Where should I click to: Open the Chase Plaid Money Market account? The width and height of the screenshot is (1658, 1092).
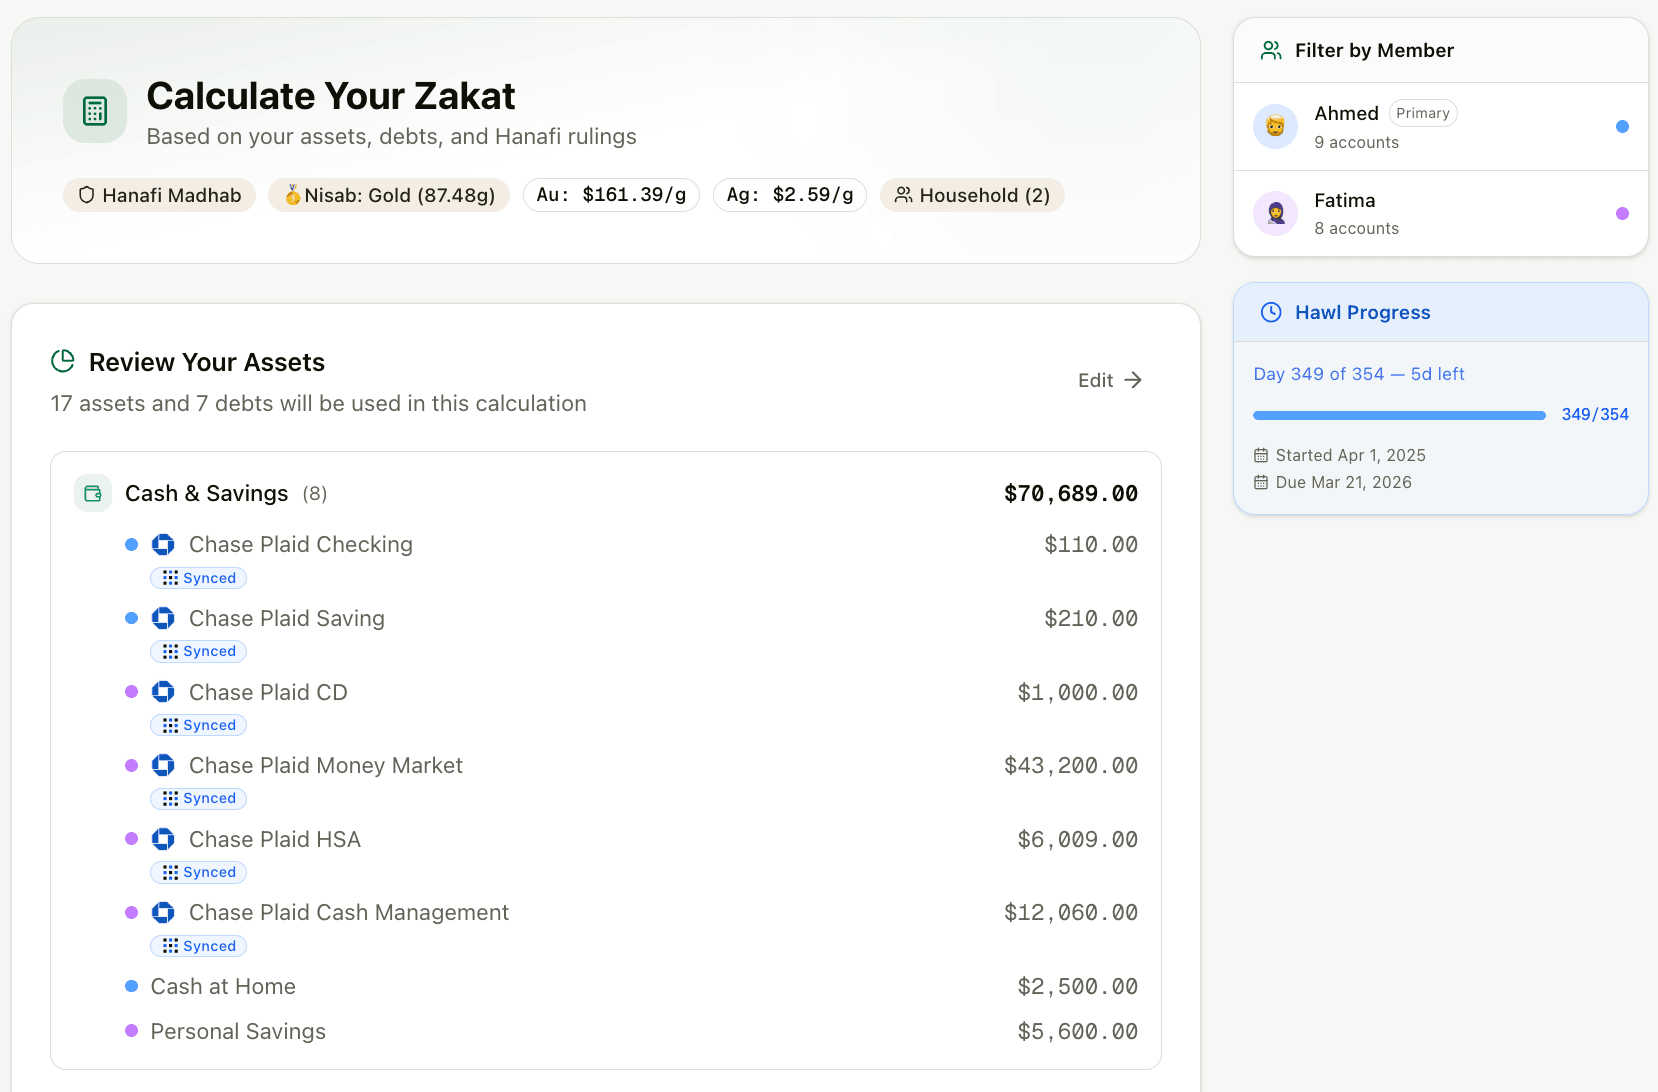325,765
